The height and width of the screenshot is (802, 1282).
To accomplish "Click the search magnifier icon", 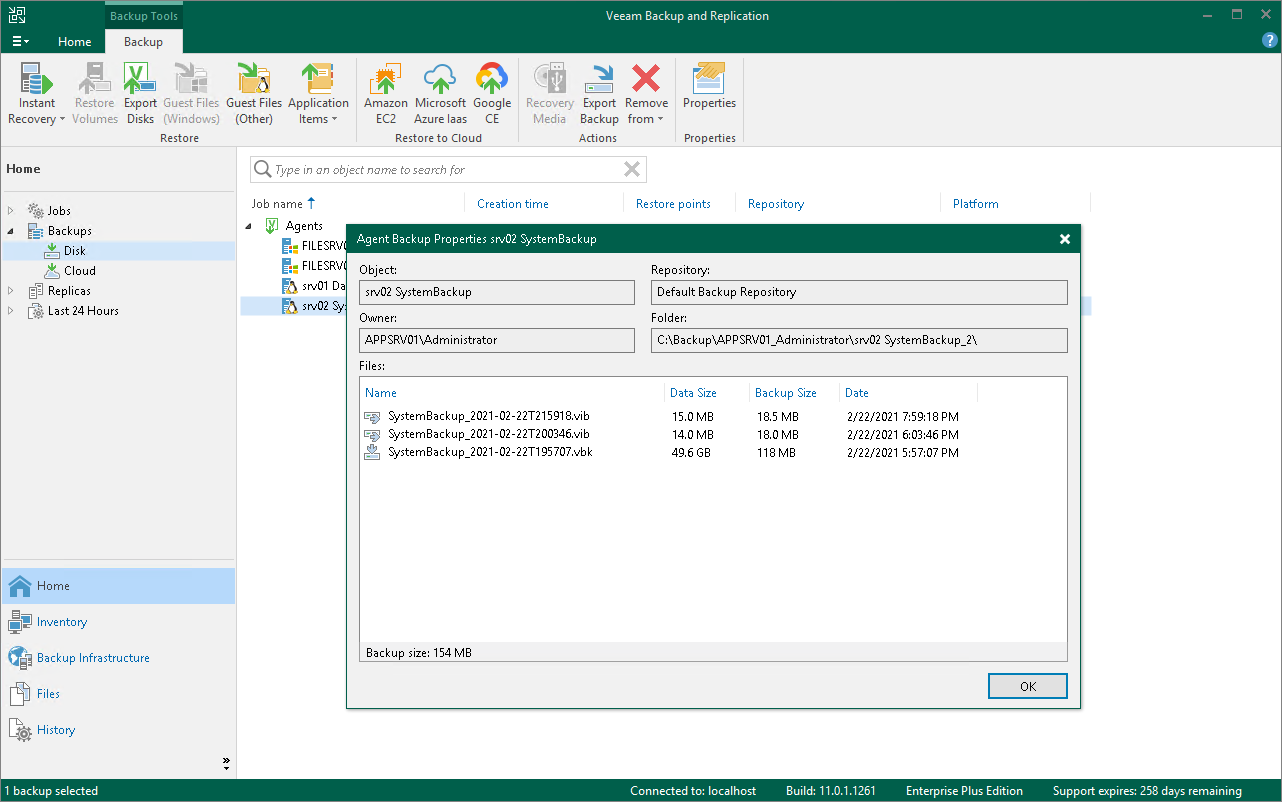I will pos(262,170).
